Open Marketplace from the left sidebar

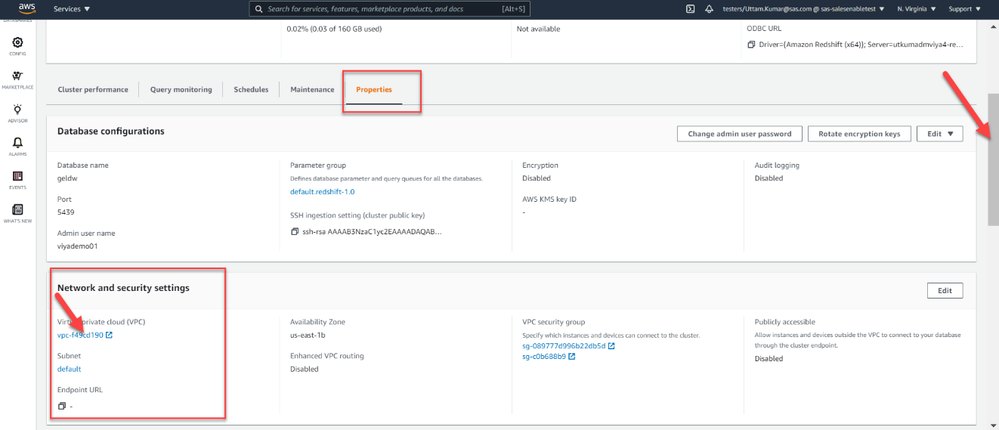17,77
